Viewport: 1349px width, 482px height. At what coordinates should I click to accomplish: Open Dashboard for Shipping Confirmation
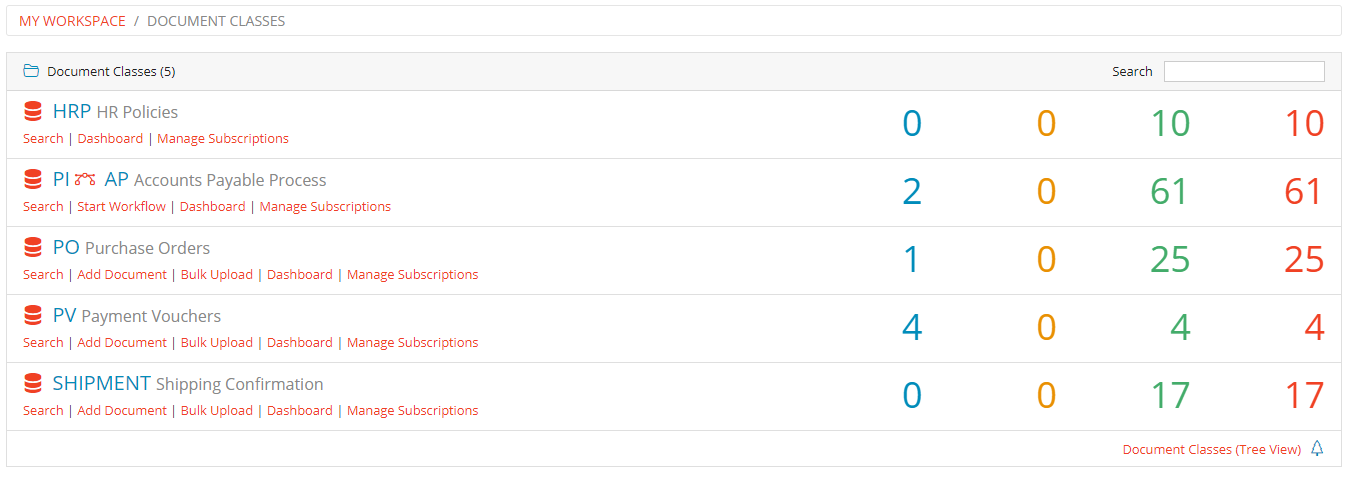(300, 411)
